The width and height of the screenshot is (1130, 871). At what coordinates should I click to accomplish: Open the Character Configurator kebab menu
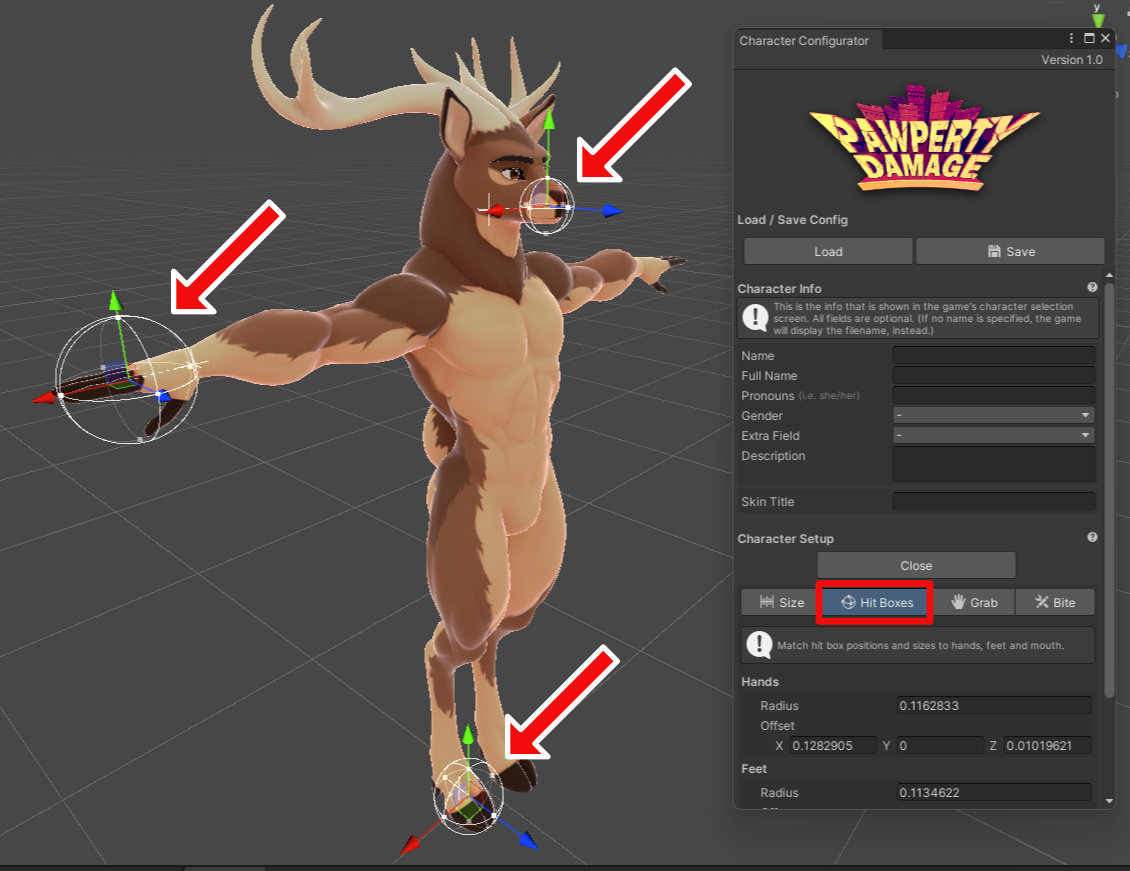point(1072,38)
